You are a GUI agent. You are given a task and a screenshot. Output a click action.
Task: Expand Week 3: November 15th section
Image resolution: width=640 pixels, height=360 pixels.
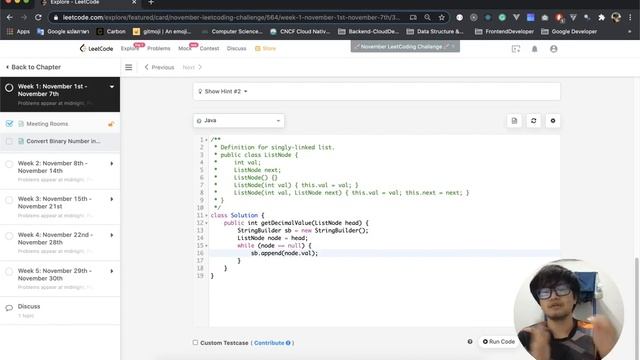pos(111,200)
